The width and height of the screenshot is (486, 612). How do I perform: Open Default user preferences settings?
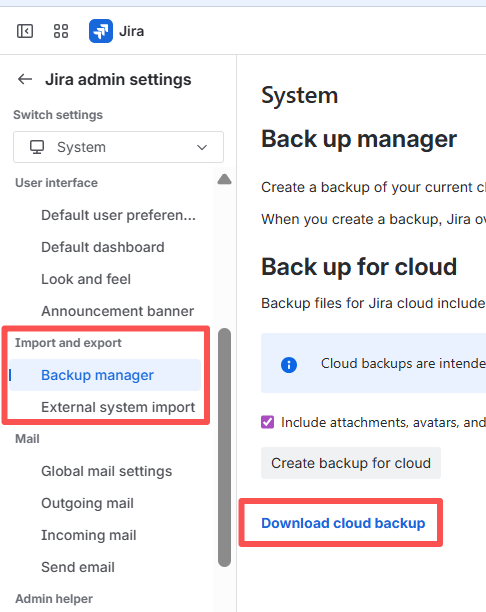pyautogui.click(x=118, y=215)
